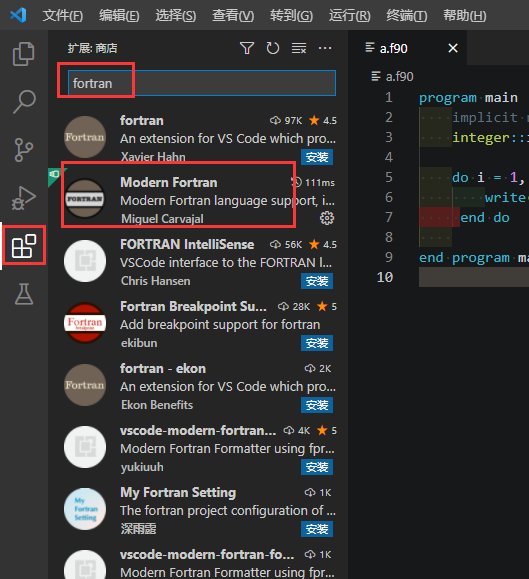
Task: Click the 4.5 star rating of FORTRAN IntelliSense
Action: (x=330, y=244)
